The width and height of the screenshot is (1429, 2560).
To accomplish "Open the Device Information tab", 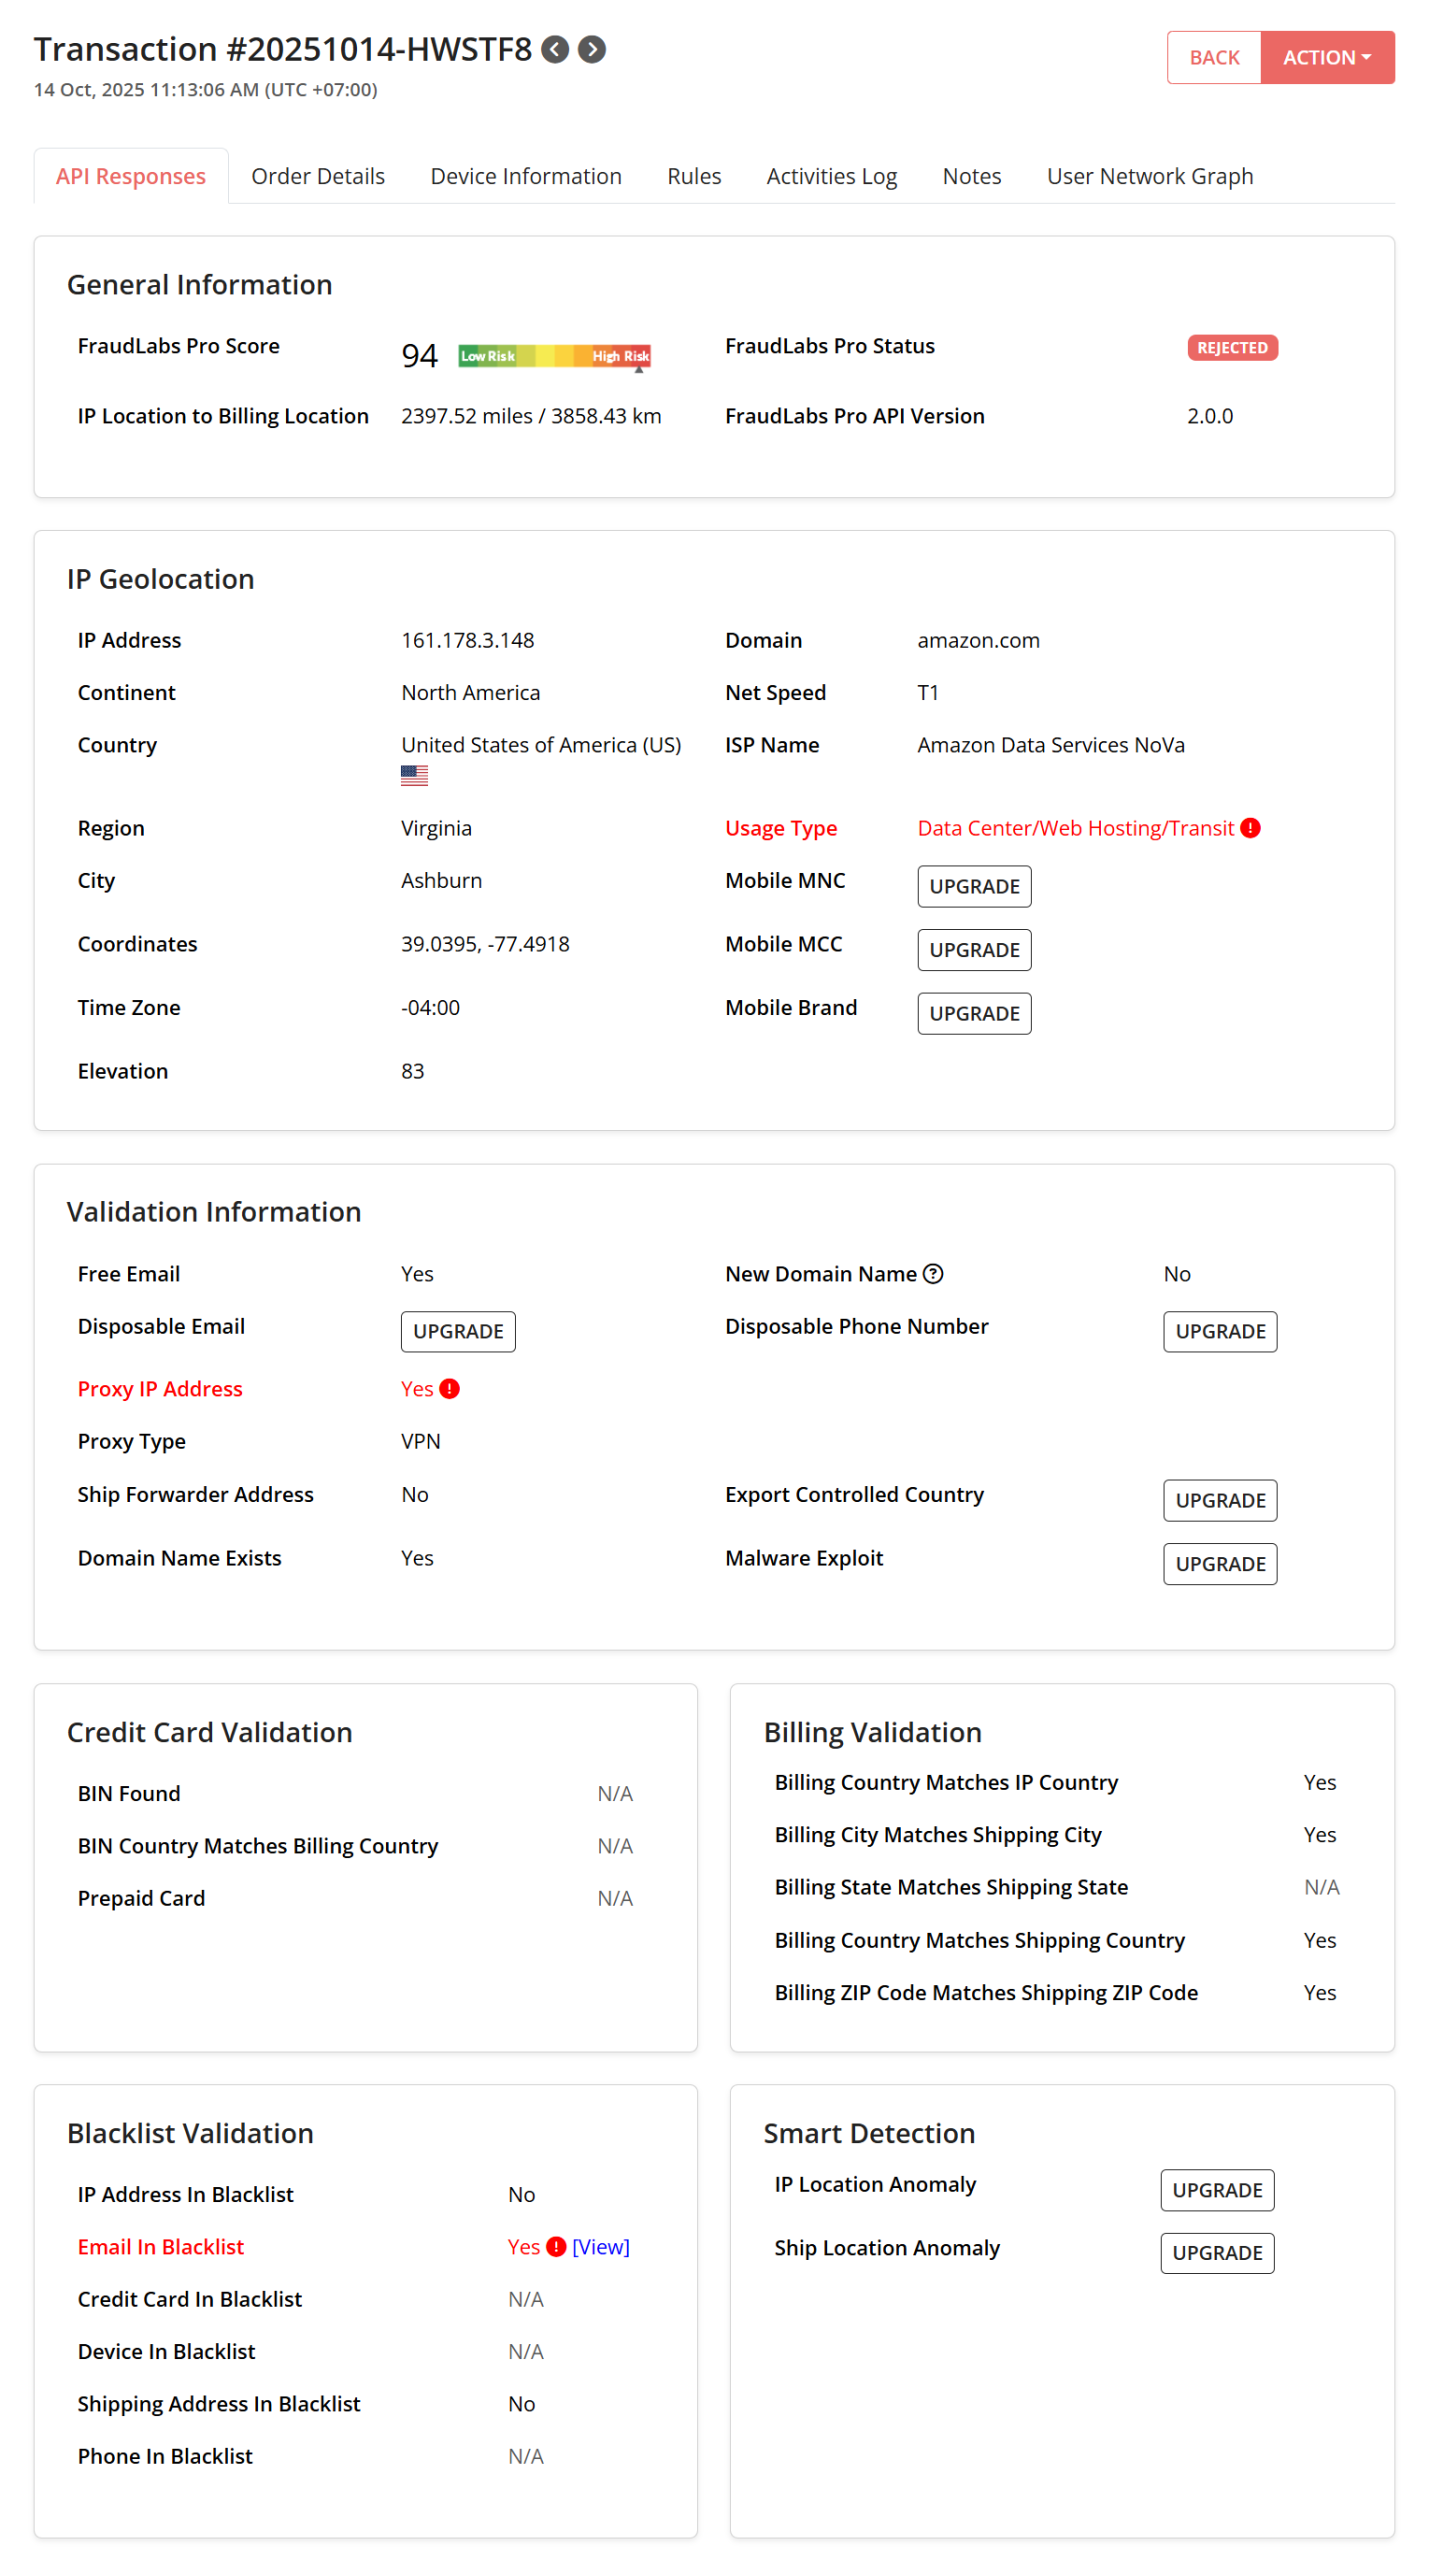I will [x=525, y=176].
